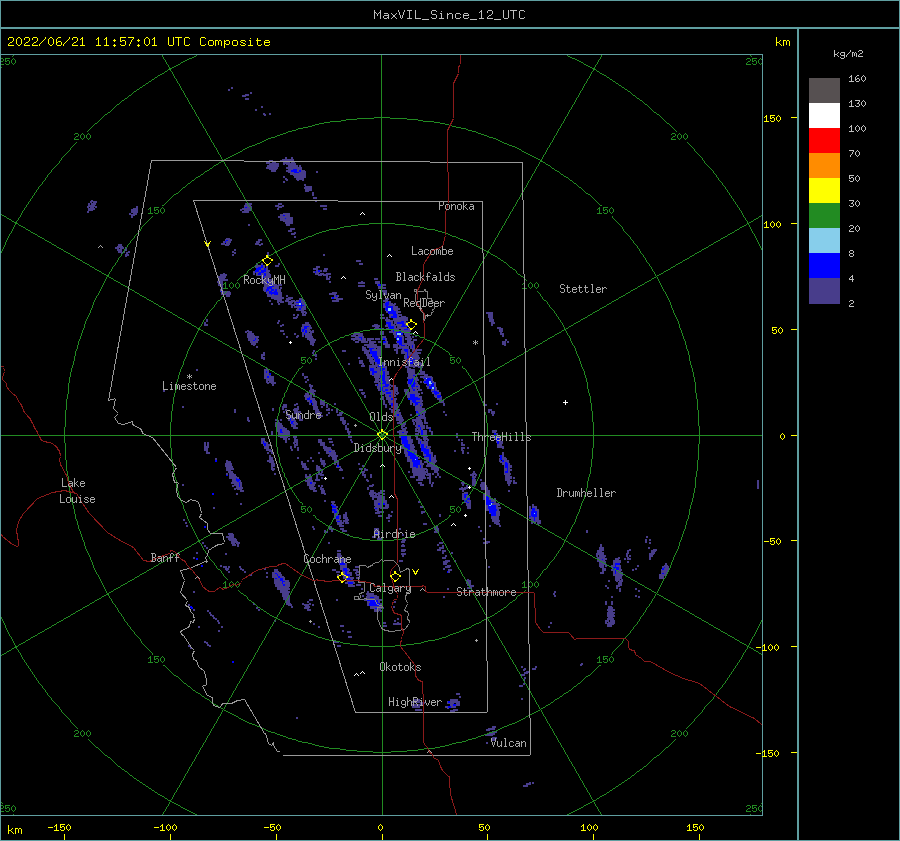This screenshot has height=841, width=900.
Task: Click the yellow diamond marker near RockyMH
Action: (267, 261)
